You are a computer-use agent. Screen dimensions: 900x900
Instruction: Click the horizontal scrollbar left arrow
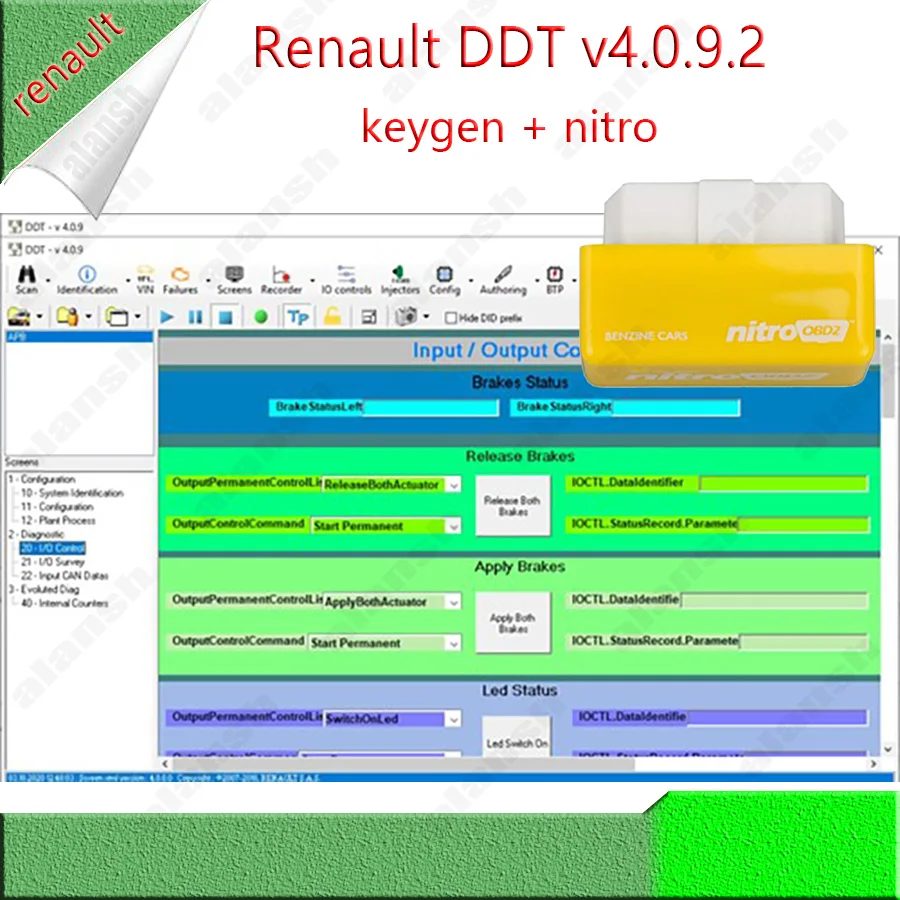pyautogui.click(x=165, y=764)
